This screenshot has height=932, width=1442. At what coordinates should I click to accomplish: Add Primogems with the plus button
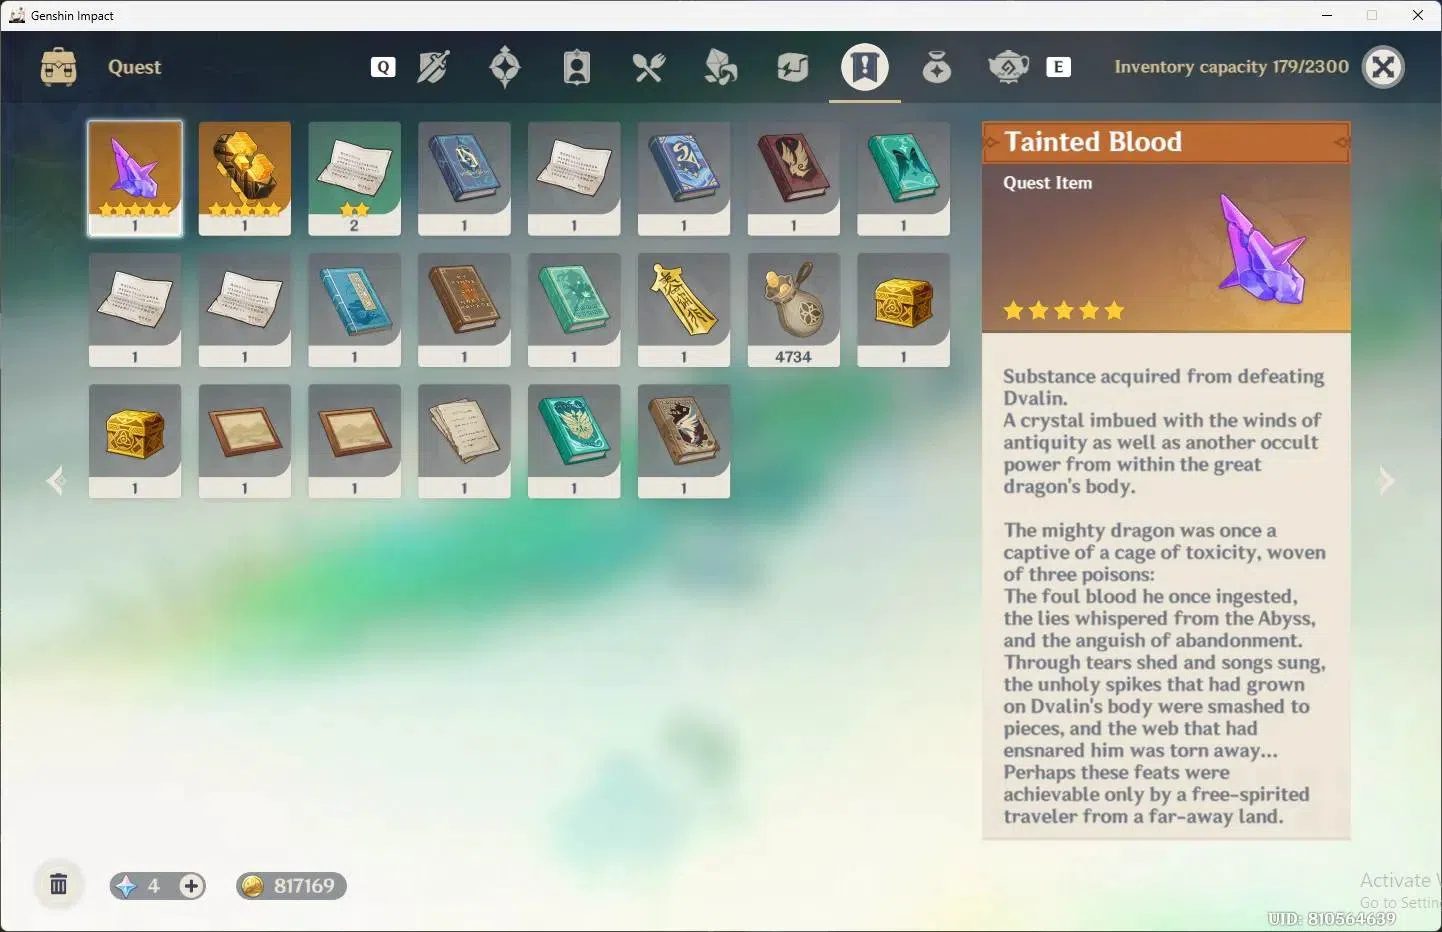pos(191,886)
